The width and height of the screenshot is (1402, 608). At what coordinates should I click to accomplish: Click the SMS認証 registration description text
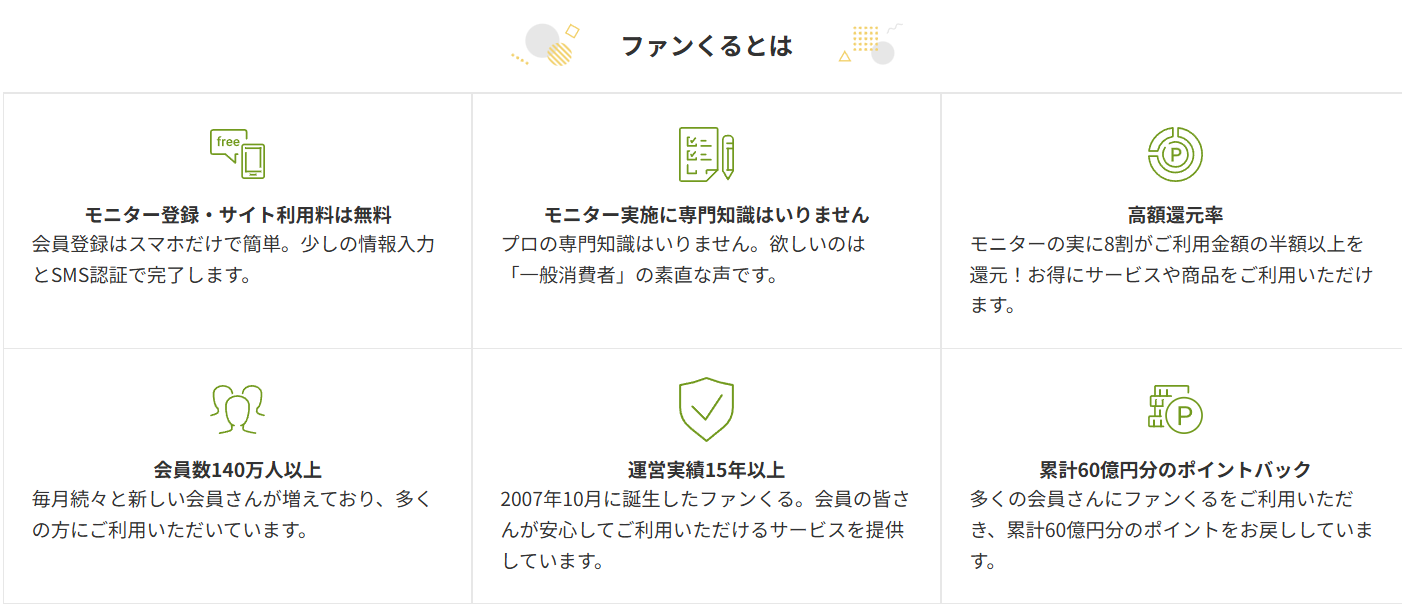coord(234,259)
